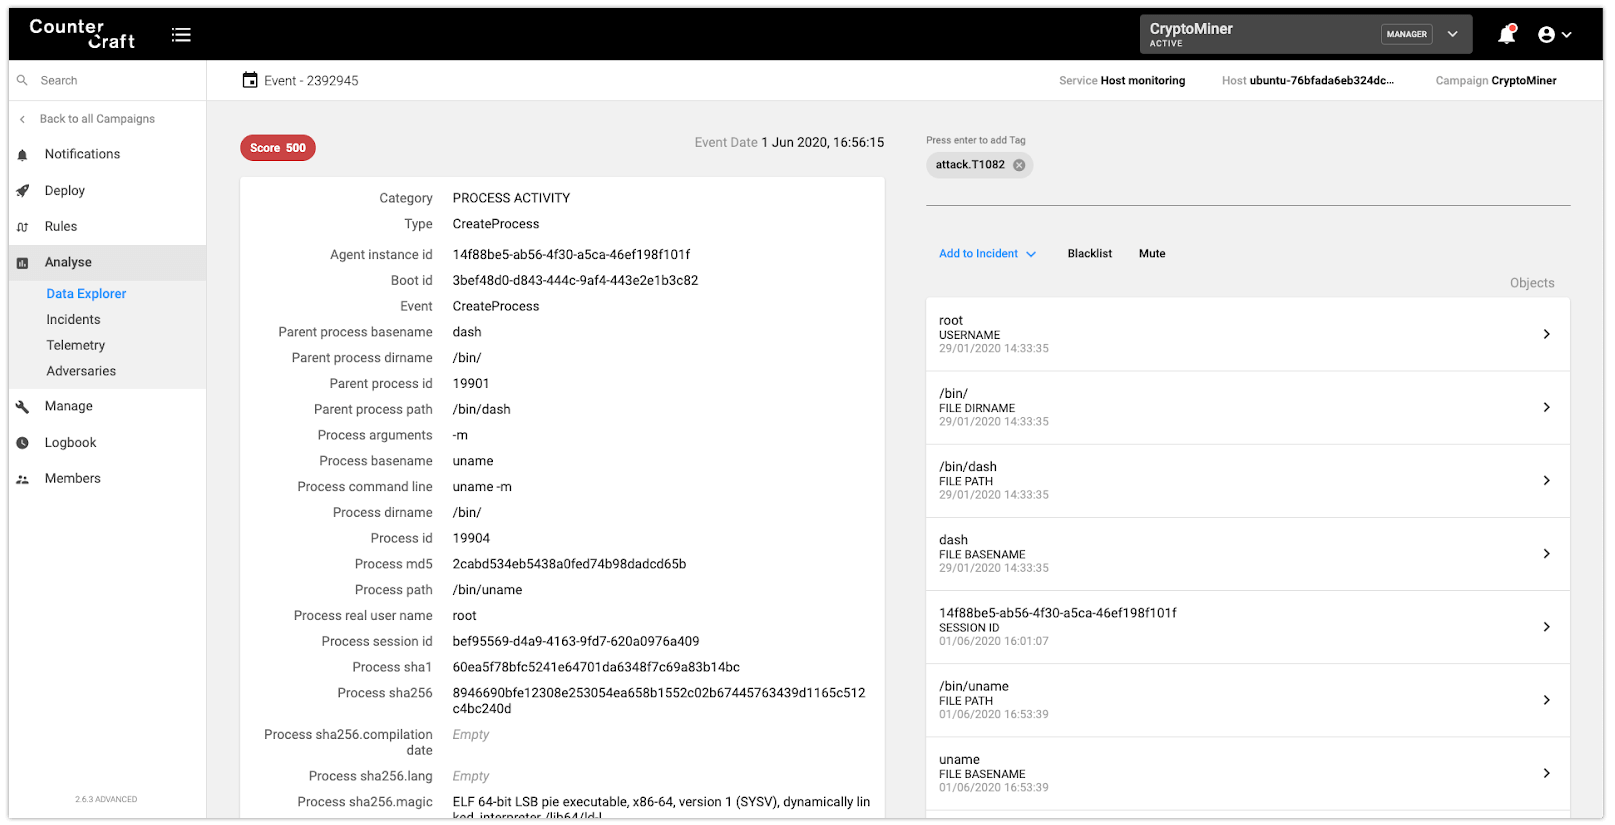The width and height of the screenshot is (1615, 825).
Task: Open the Add to Incident dropdown
Action: [987, 254]
